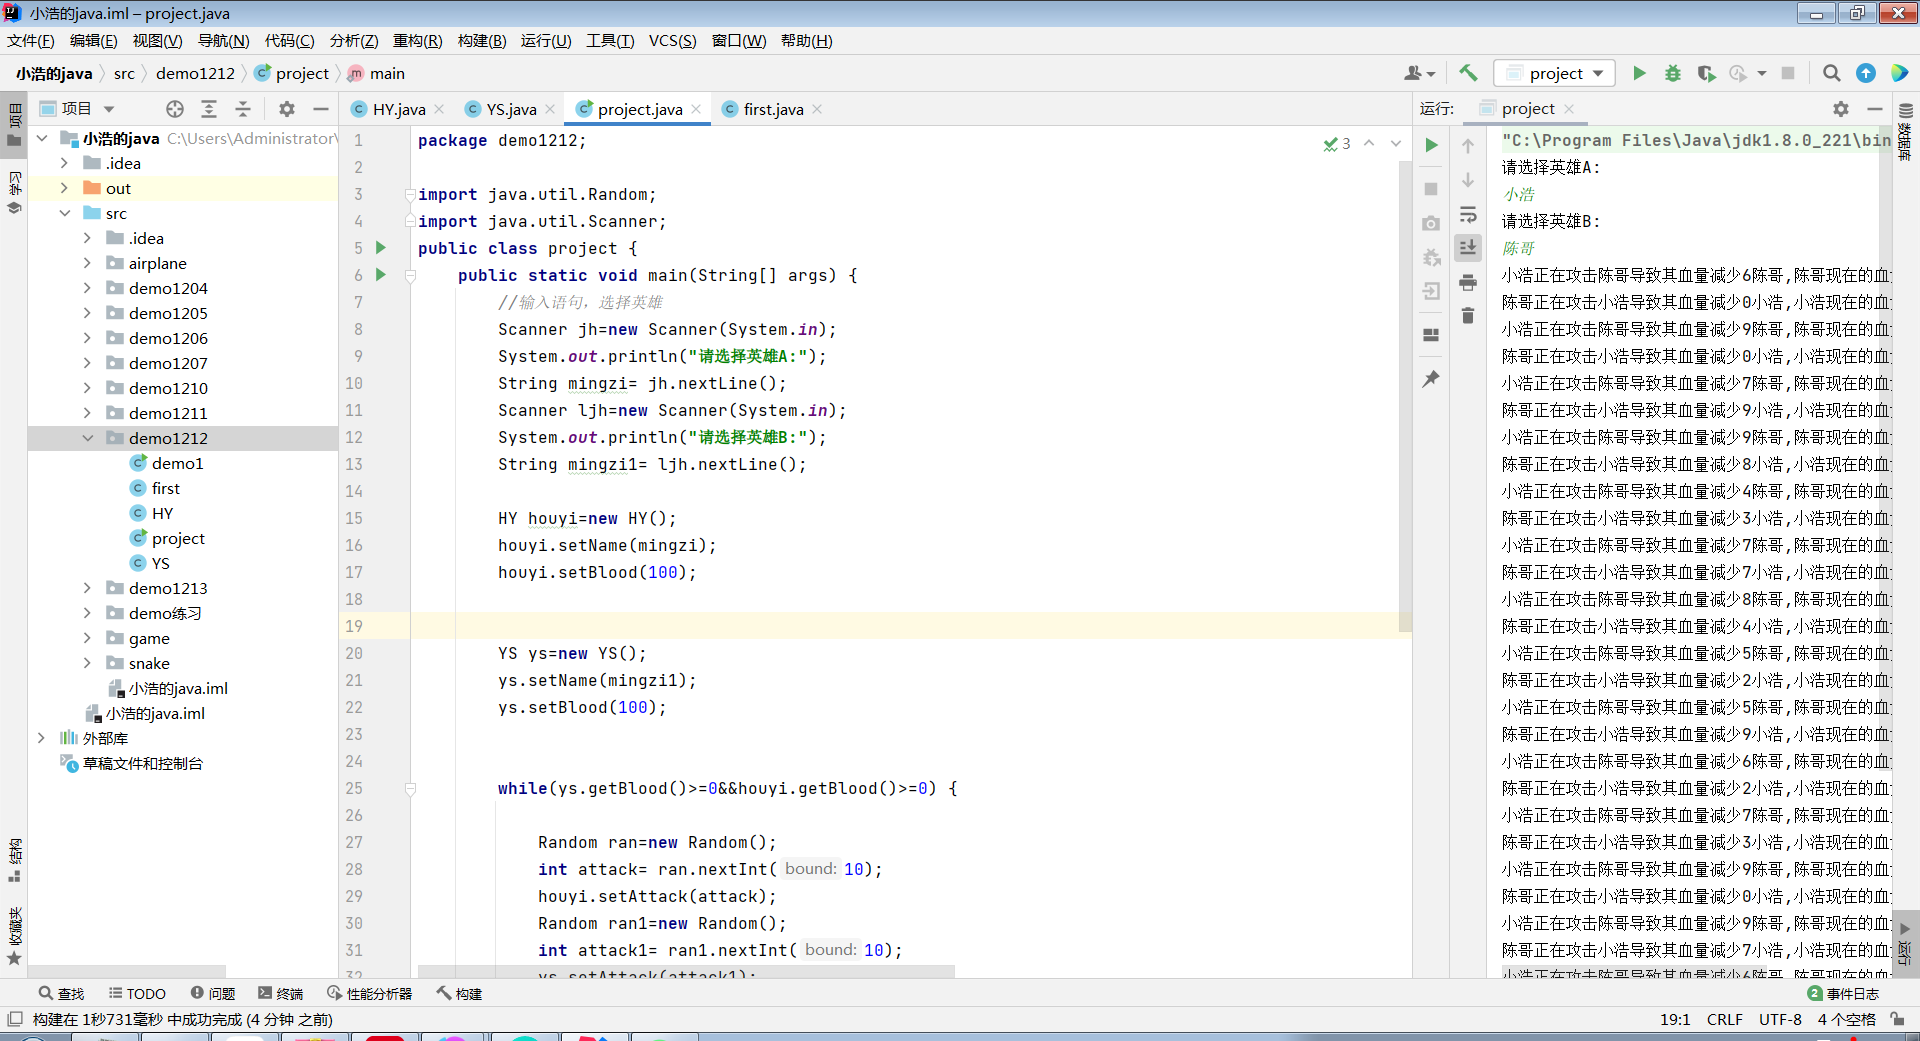Open the user account icon in toolbar
1920x1041 pixels.
[1419, 73]
